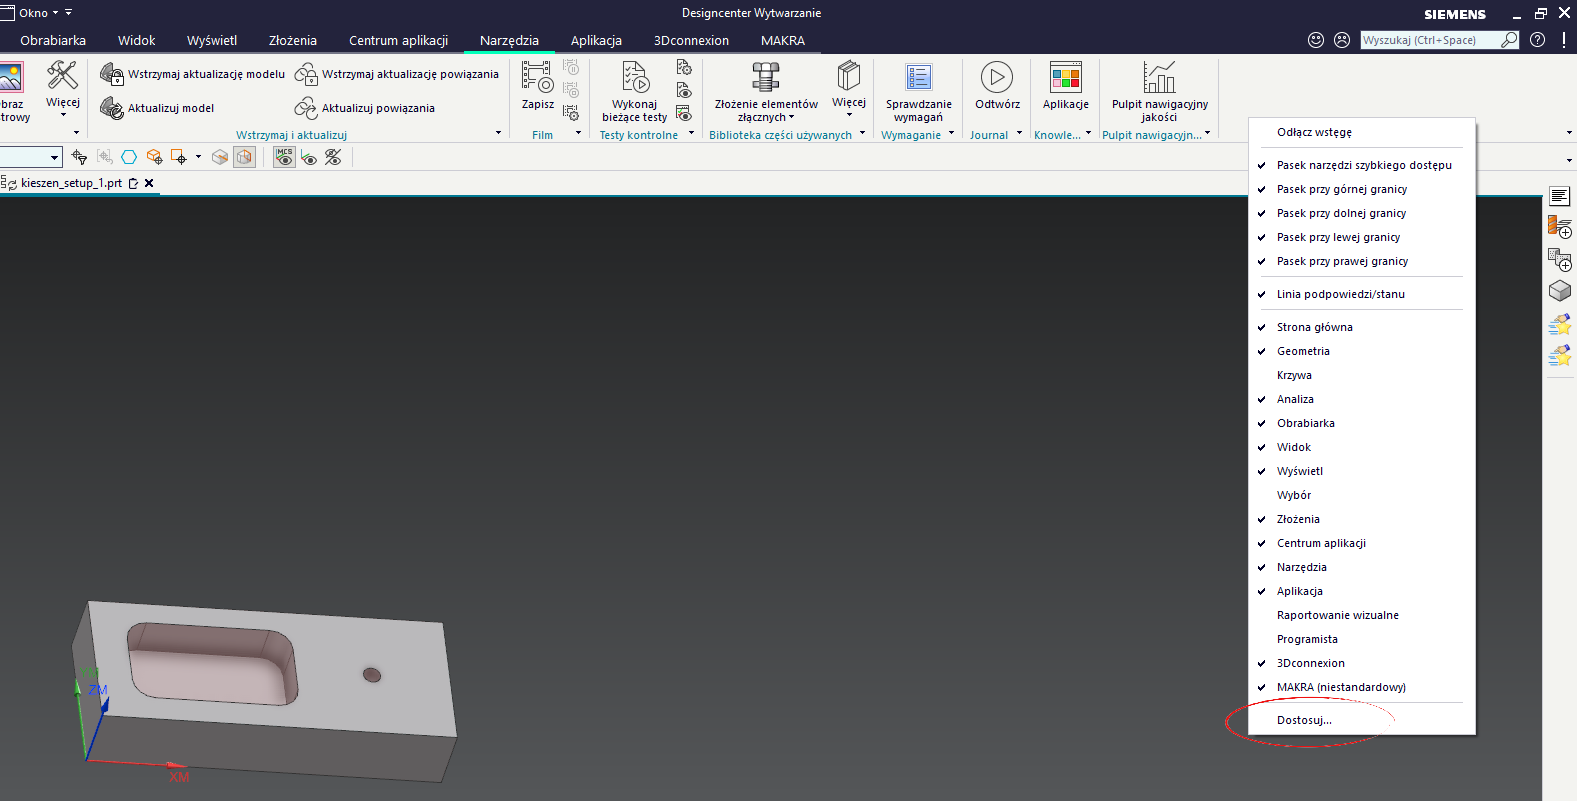This screenshot has width=1577, height=801.
Task: Click Aktualizuj model
Action: pos(158,108)
